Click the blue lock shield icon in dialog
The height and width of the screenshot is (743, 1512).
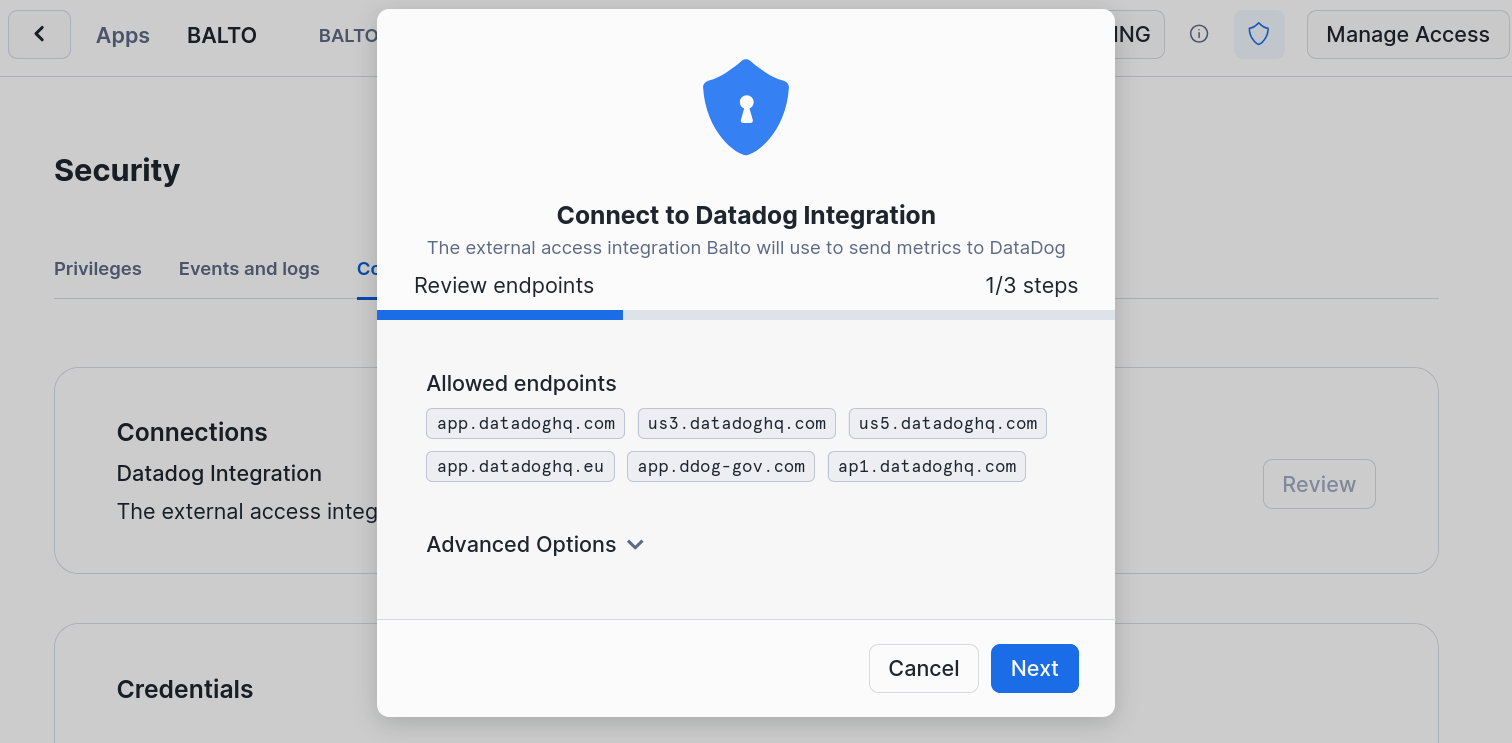pos(746,107)
